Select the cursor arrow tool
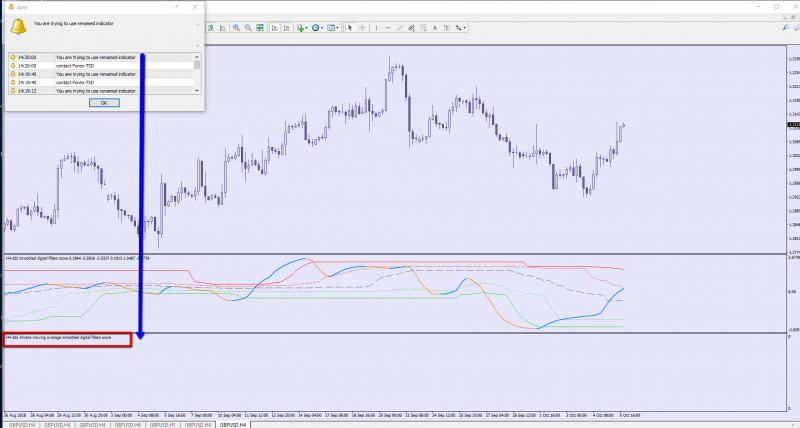Screen dimensions: 800x428 (x=349, y=28)
